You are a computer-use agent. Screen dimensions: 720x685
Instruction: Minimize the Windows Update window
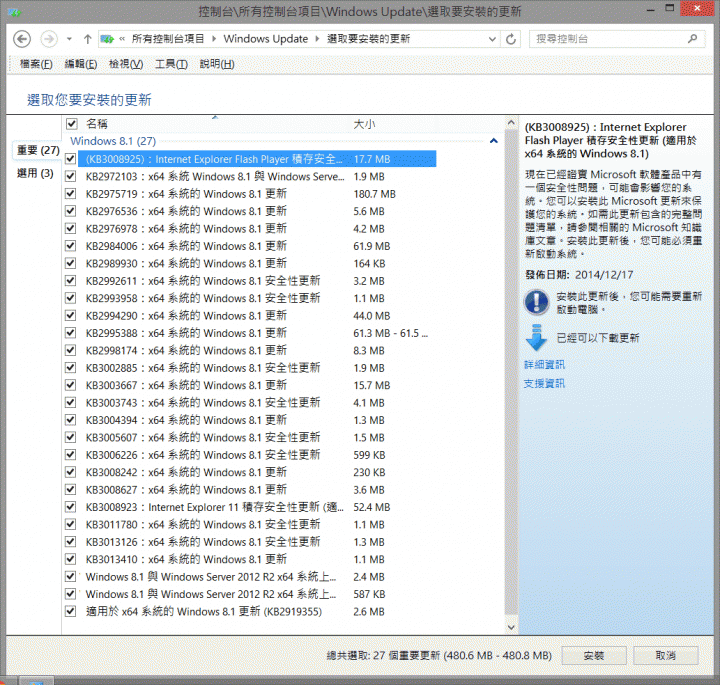point(650,9)
